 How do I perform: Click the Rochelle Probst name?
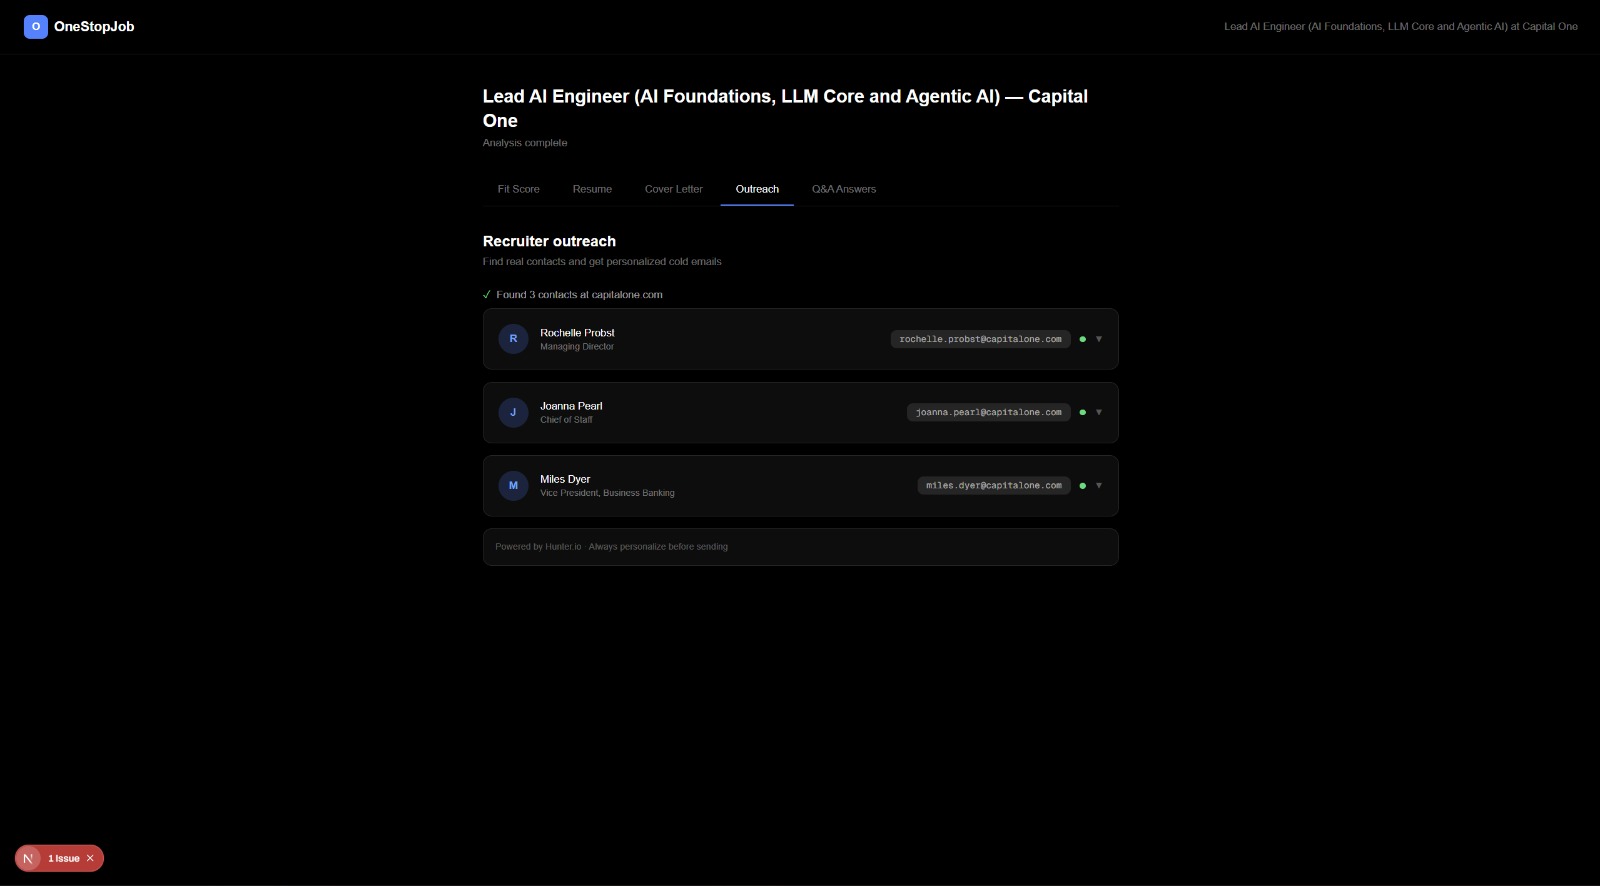point(577,333)
